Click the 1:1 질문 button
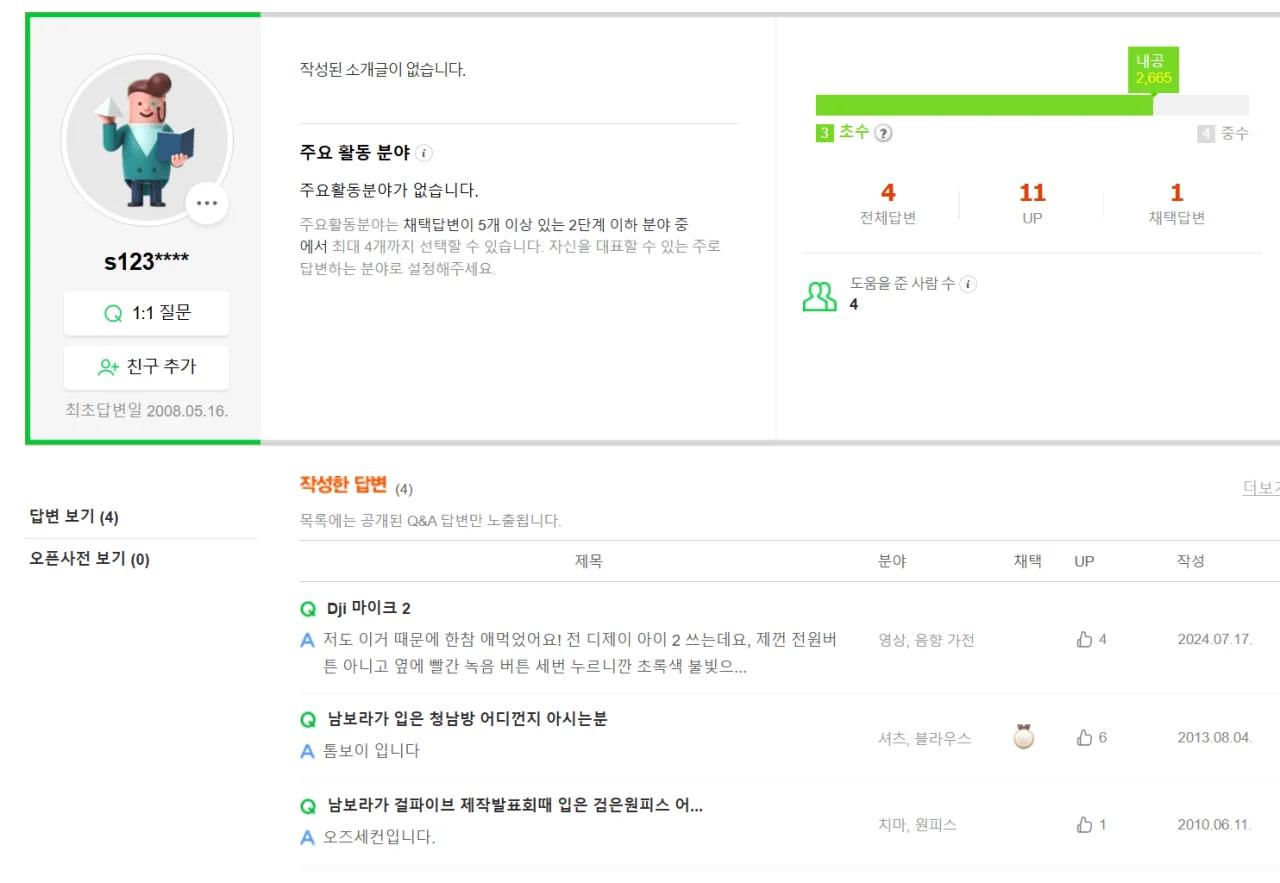The height and width of the screenshot is (883, 1280). point(147,313)
